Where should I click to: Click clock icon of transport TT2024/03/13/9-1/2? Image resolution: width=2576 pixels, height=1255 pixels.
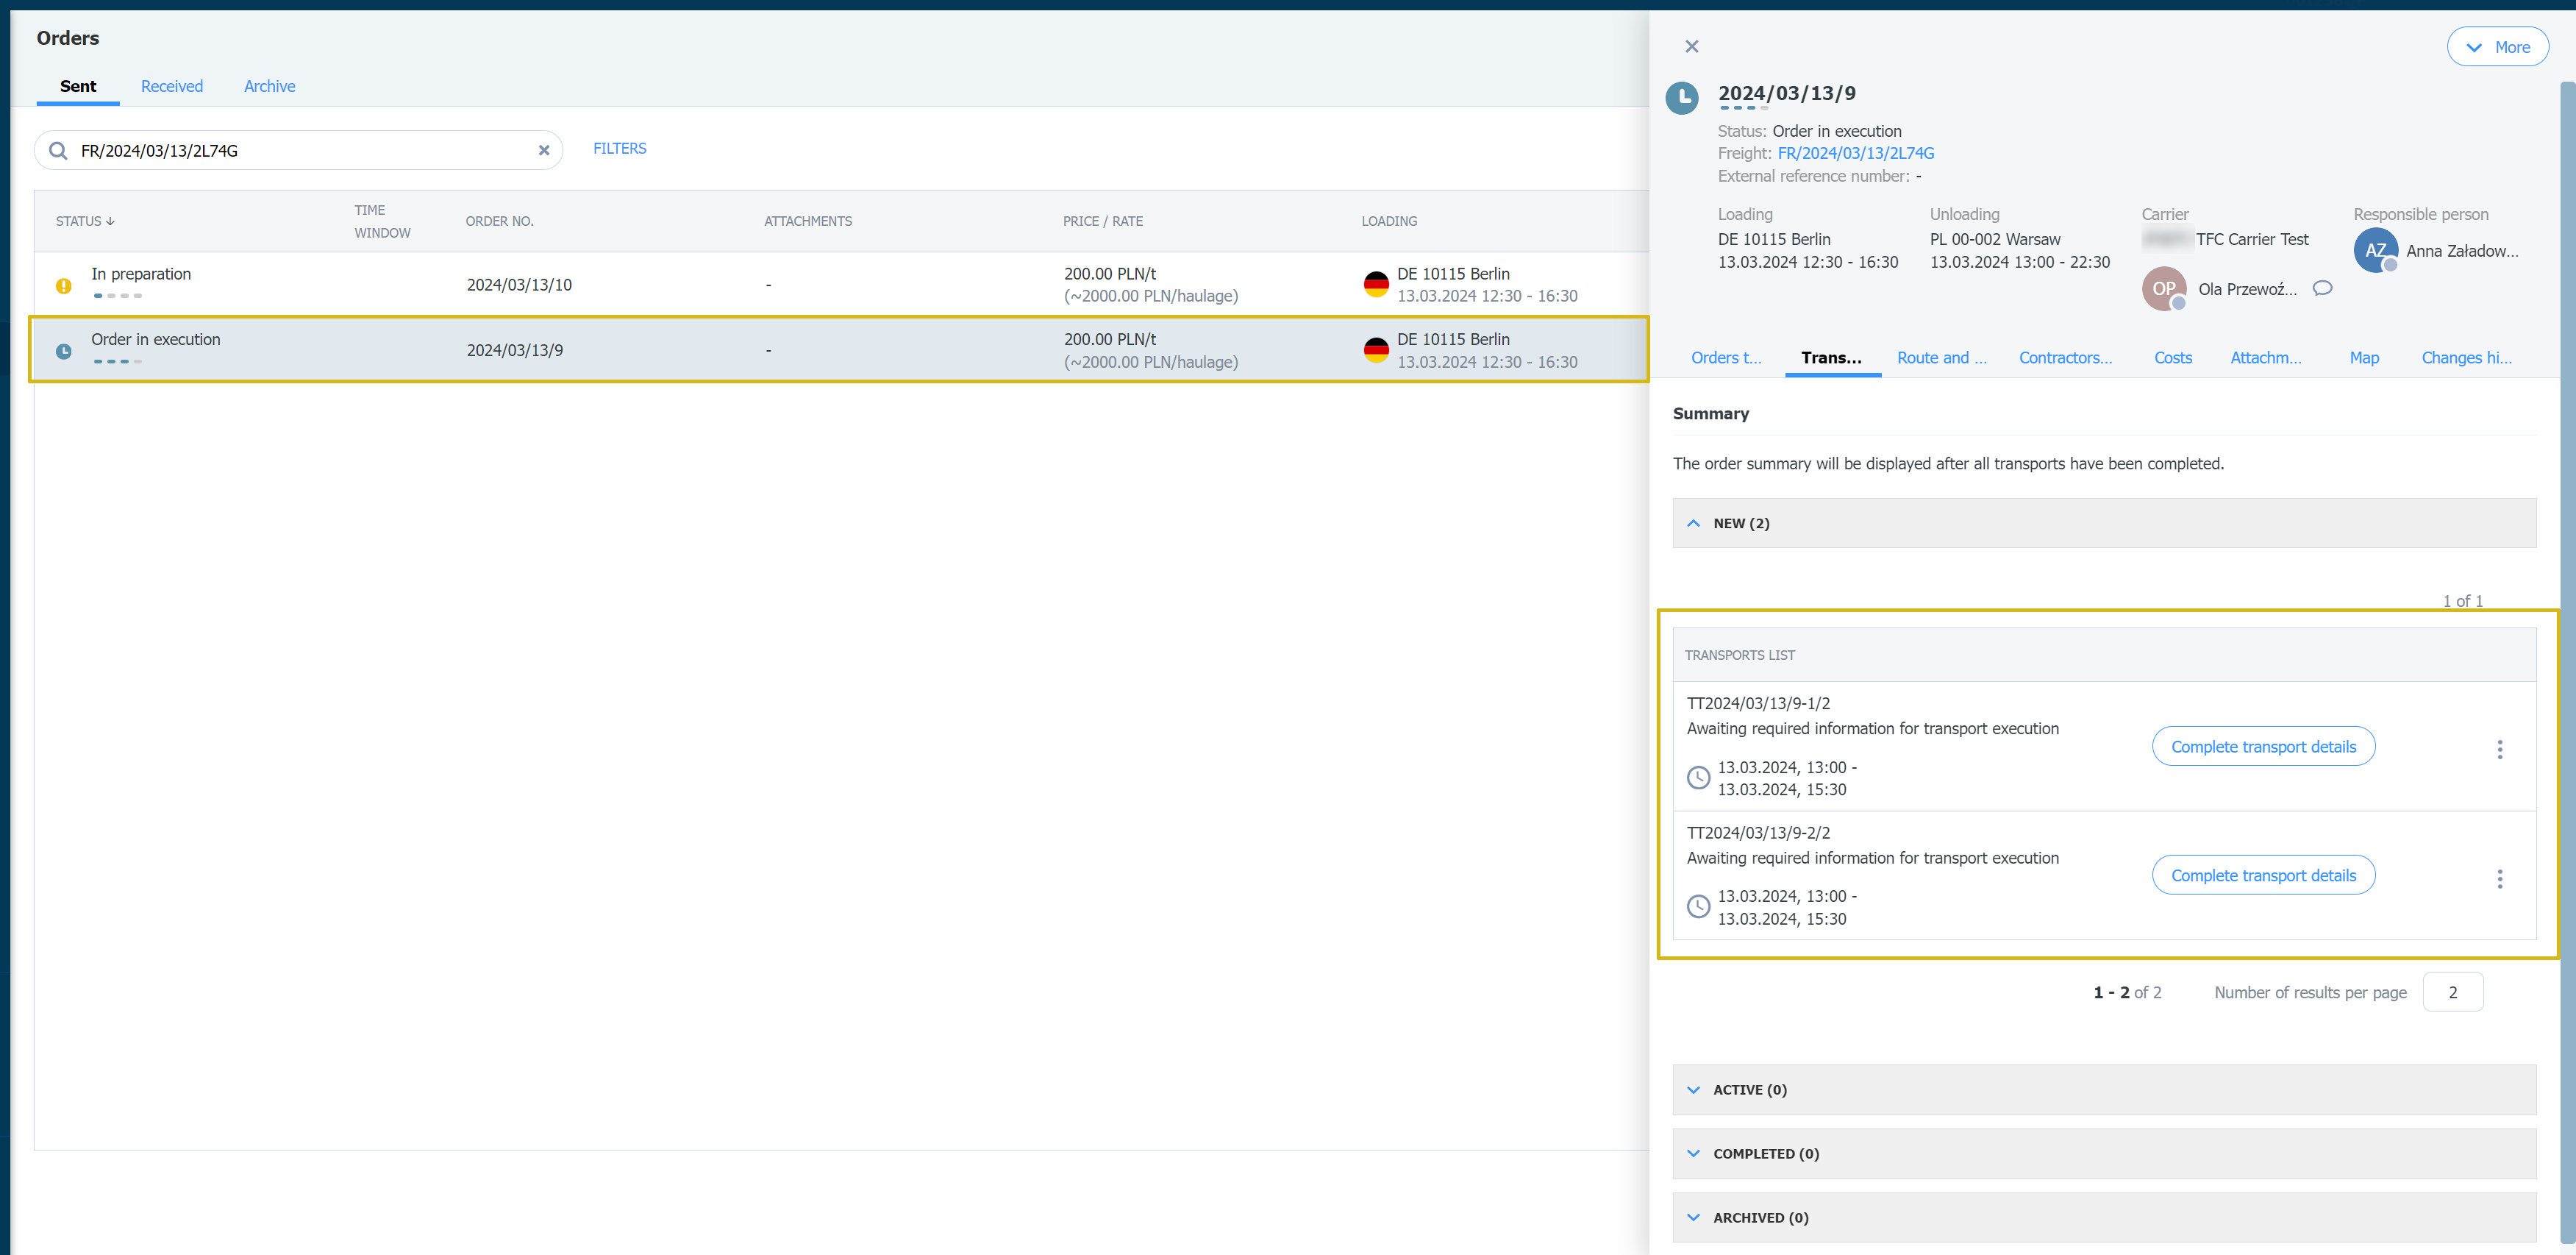pos(1698,777)
